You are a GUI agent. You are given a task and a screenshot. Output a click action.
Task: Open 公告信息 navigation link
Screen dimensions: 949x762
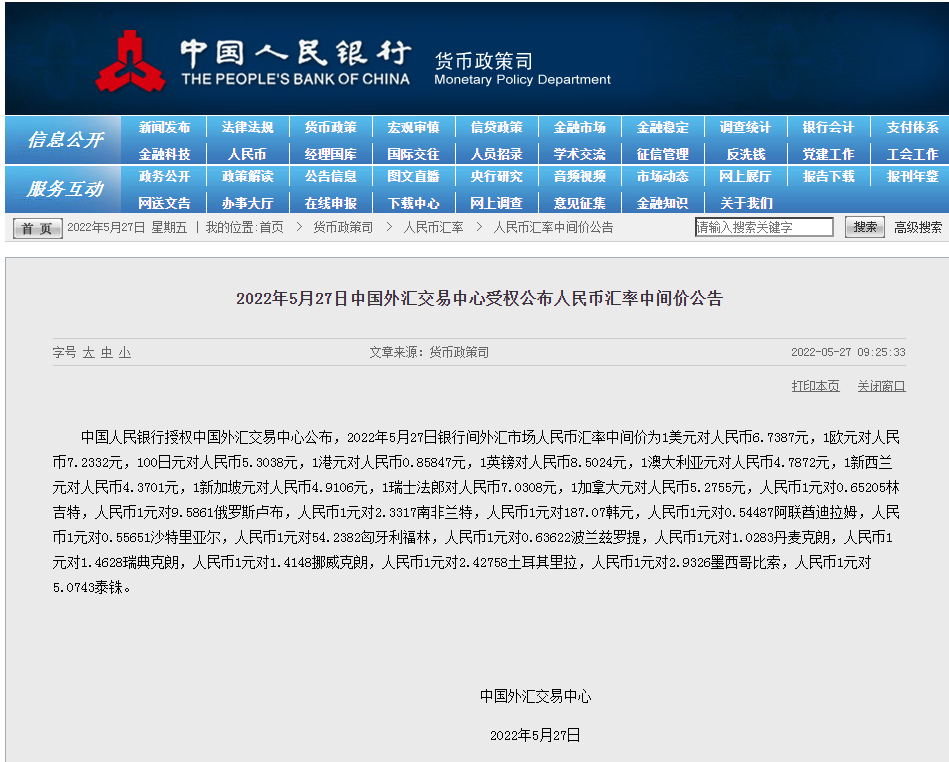330,177
